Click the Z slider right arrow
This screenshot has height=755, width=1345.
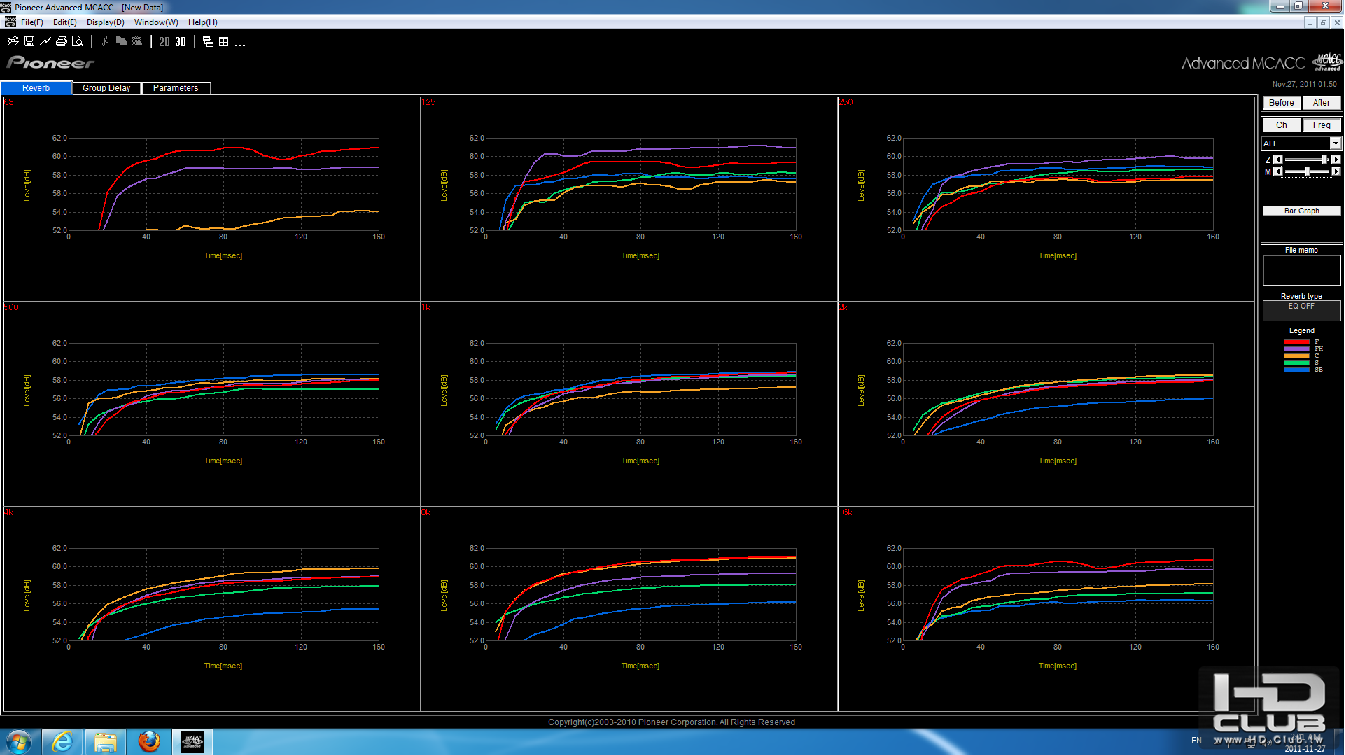(x=1335, y=159)
